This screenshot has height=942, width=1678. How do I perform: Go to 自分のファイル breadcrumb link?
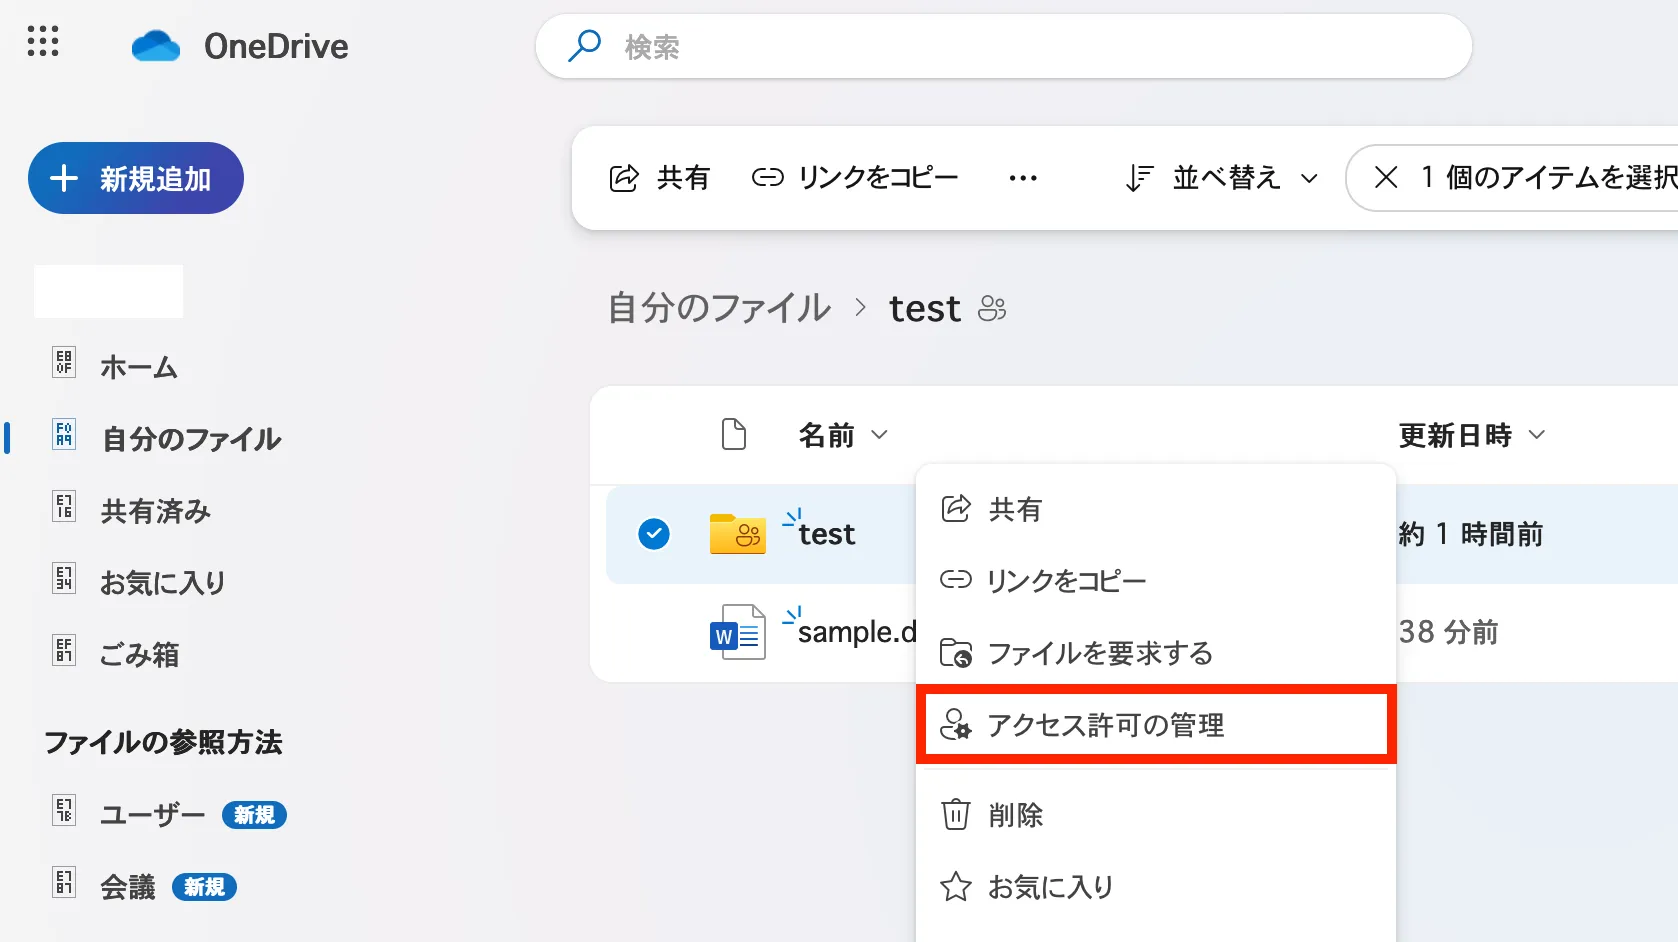719,308
